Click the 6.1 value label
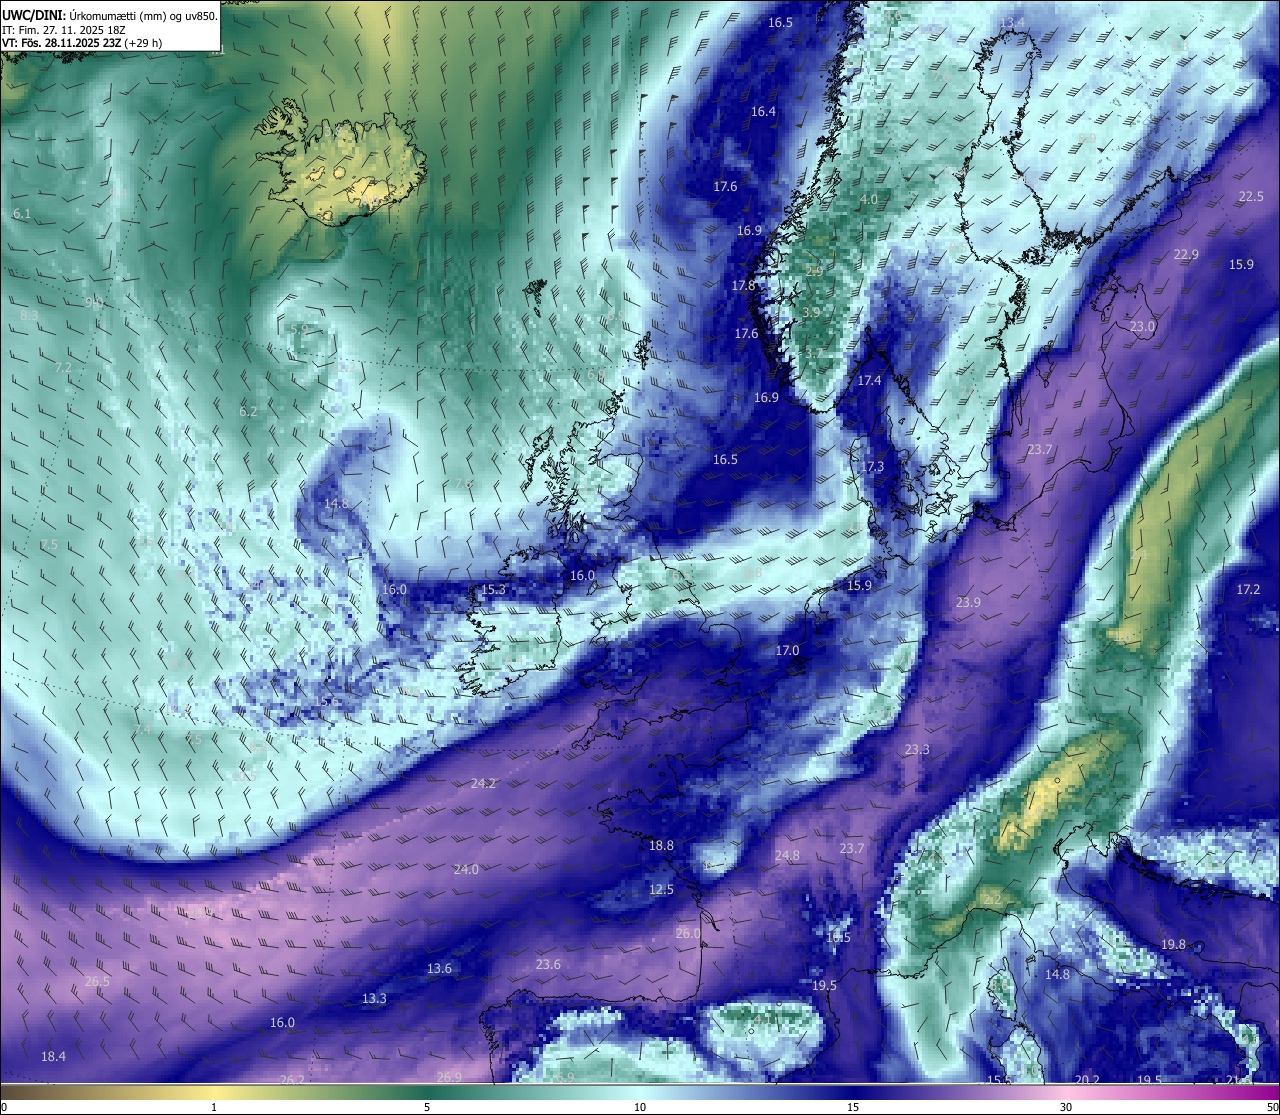The width and height of the screenshot is (1280, 1115). pyautogui.click(x=22, y=214)
